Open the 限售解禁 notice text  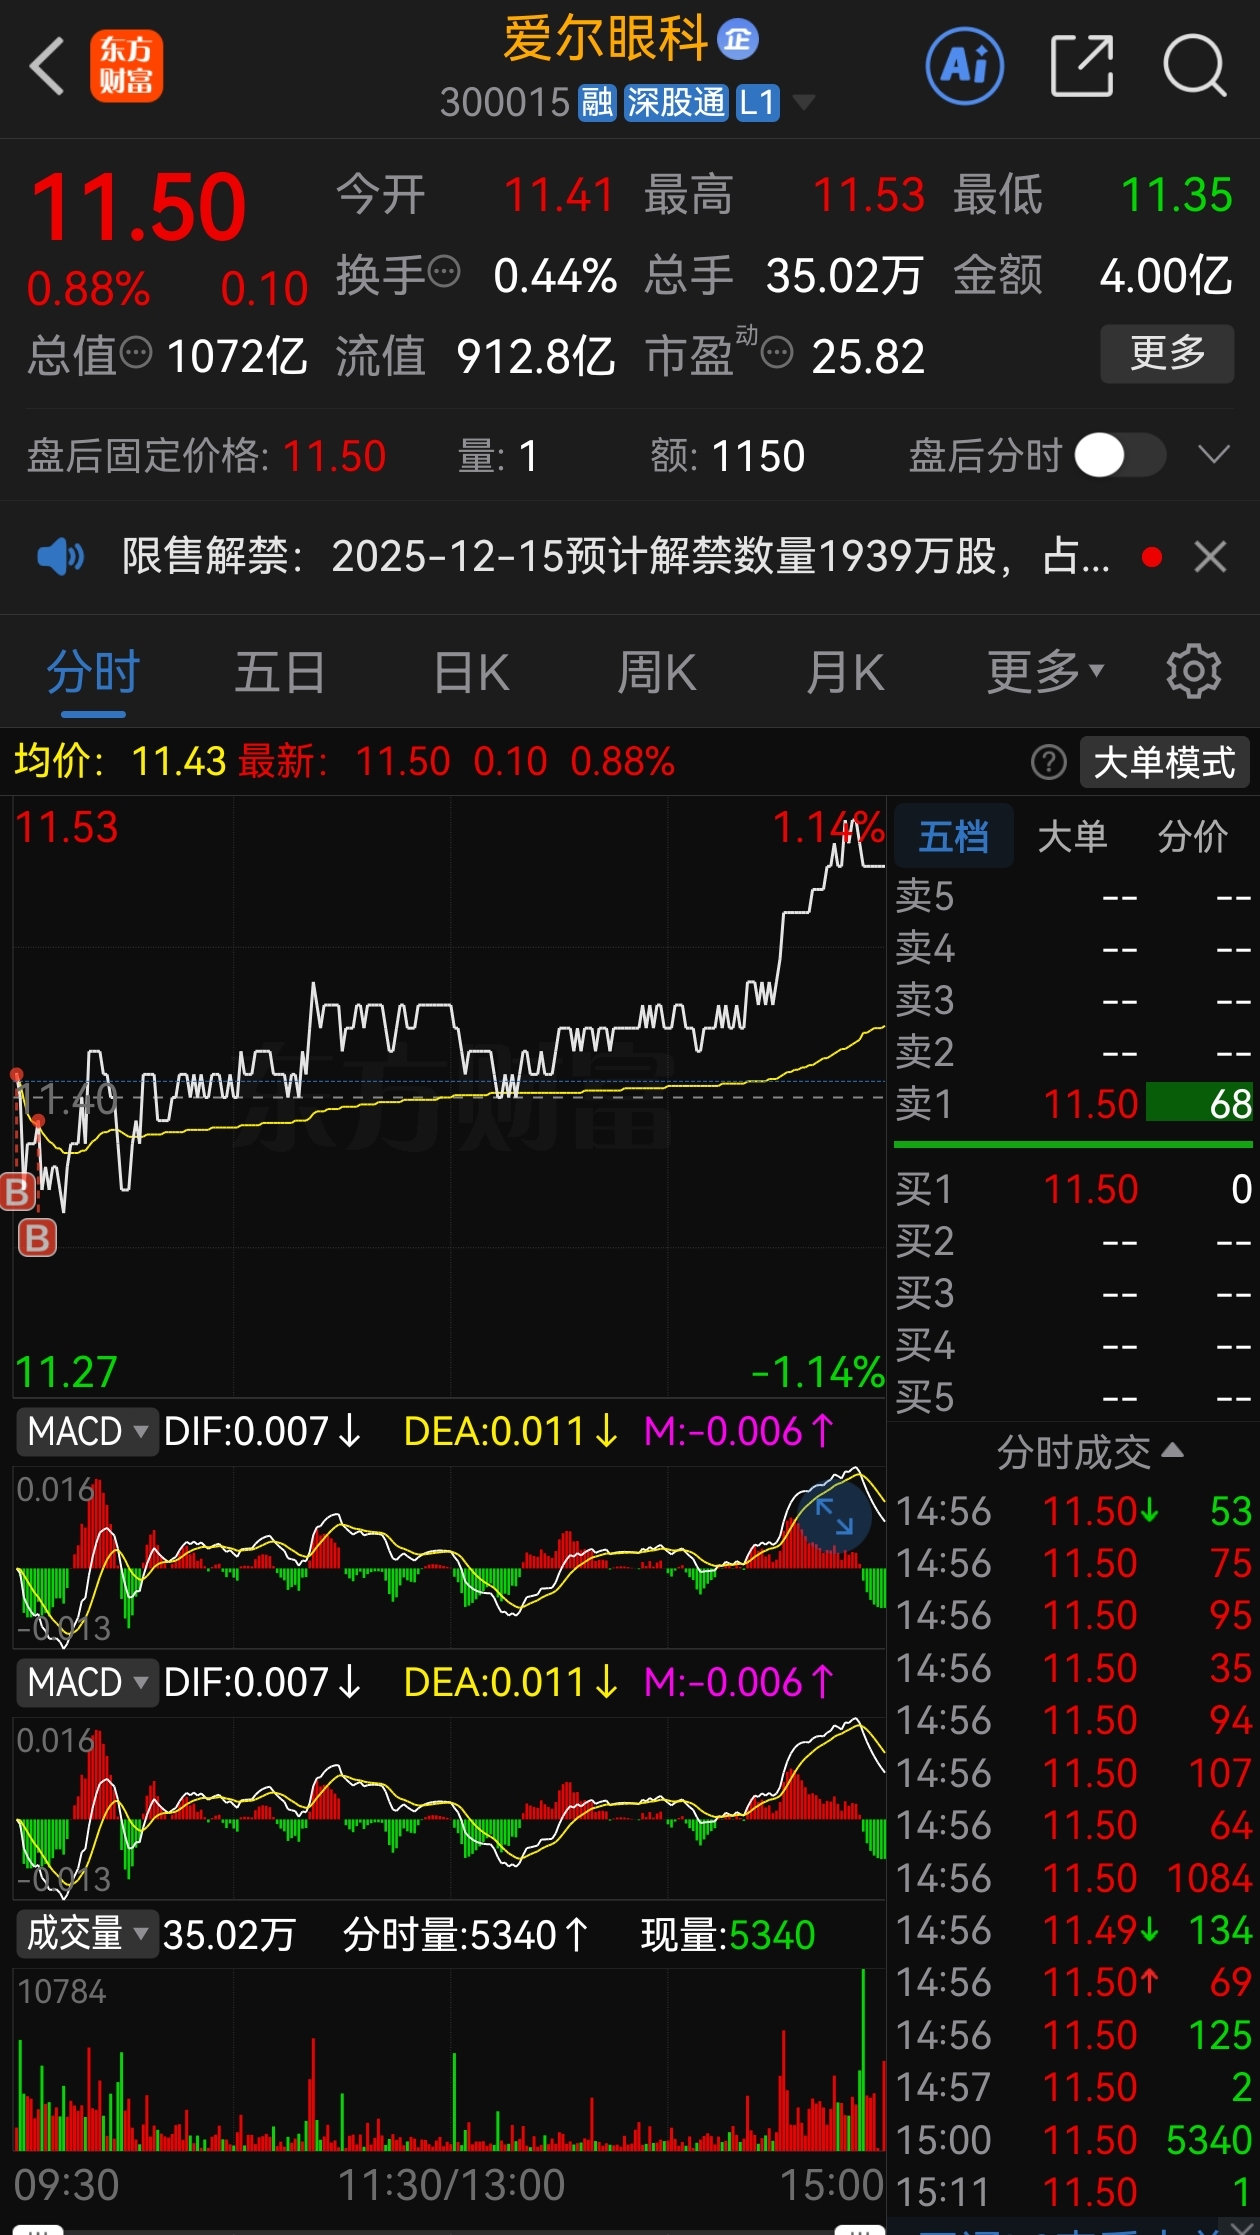click(615, 556)
